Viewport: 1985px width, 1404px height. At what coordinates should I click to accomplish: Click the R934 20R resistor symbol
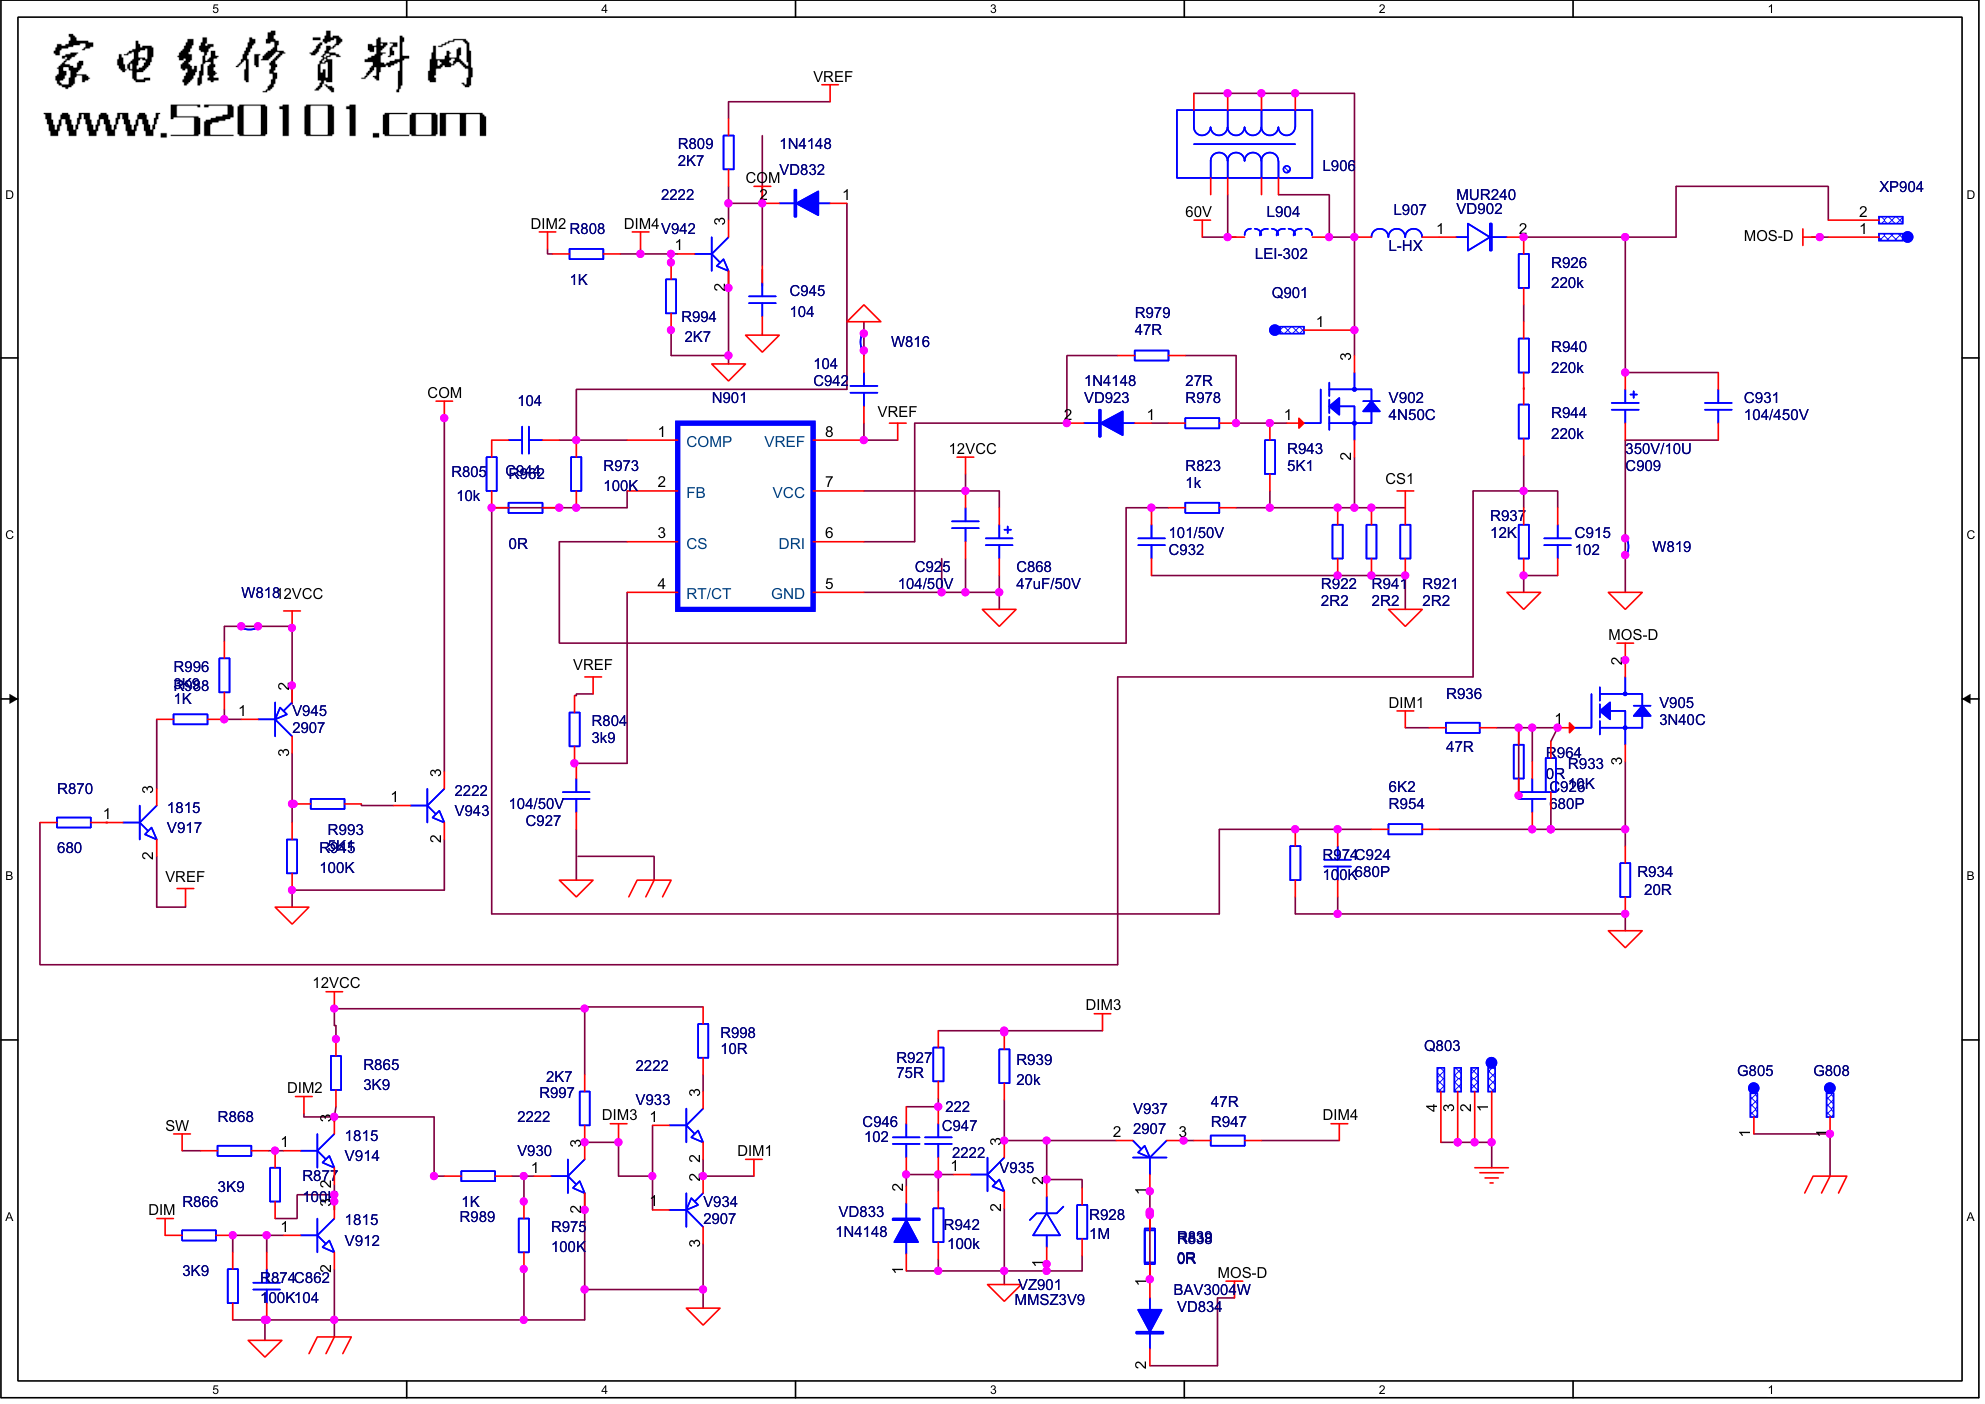(1625, 880)
